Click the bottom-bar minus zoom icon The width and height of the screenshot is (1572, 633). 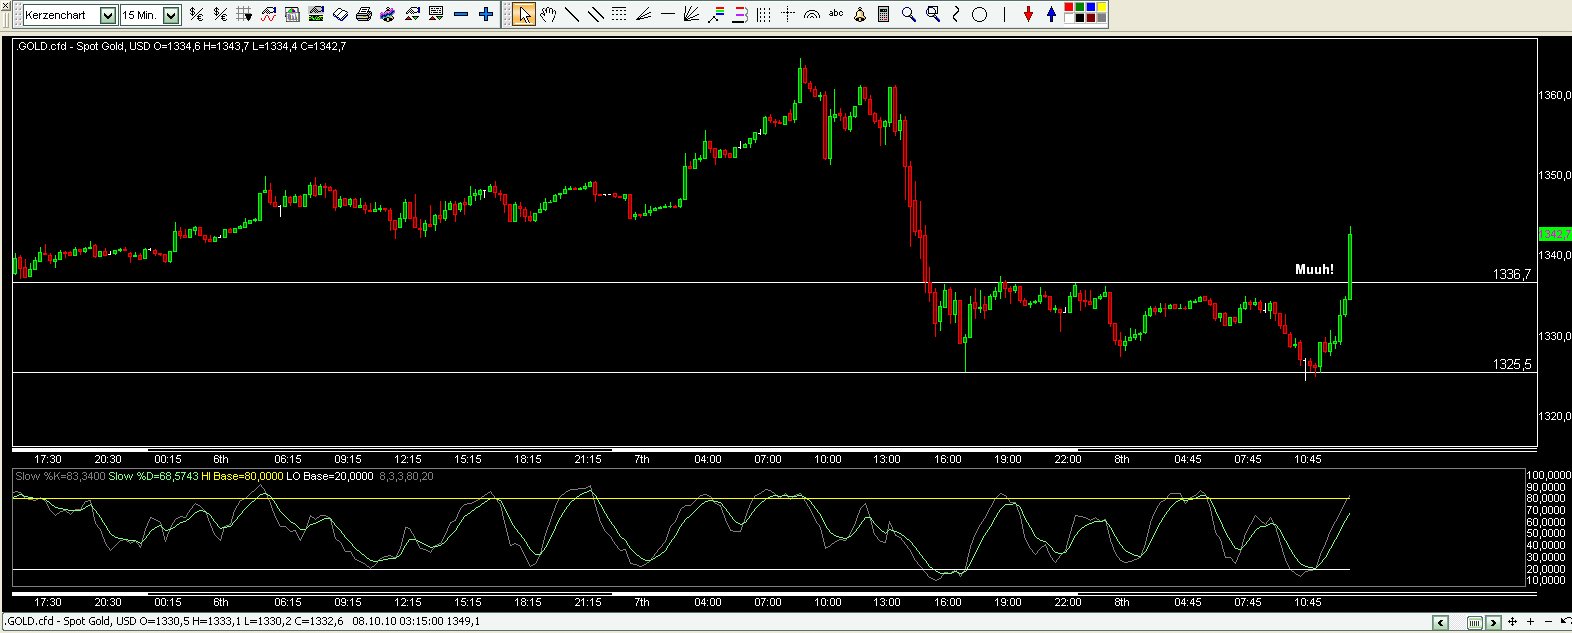(1548, 621)
